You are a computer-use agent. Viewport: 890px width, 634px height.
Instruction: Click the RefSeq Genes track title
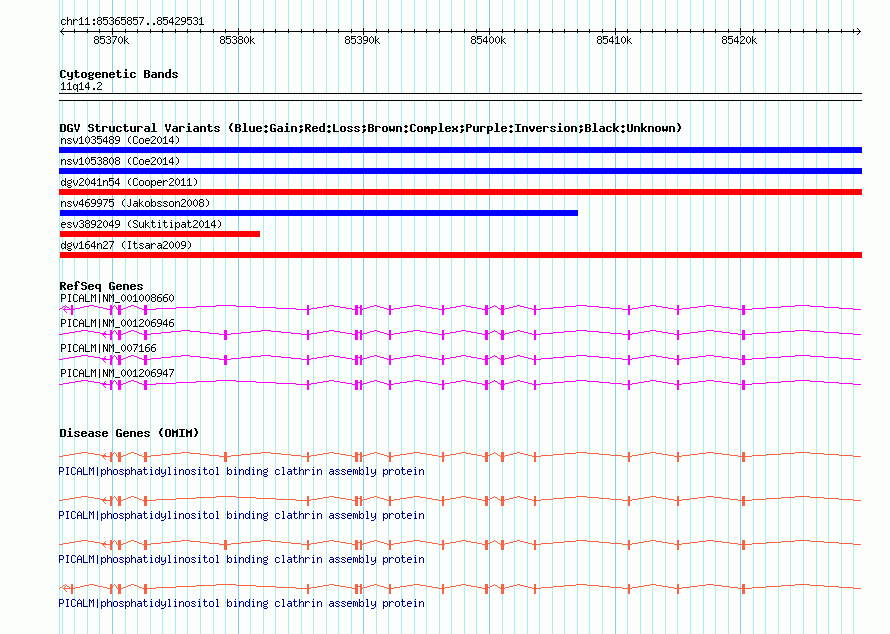click(x=101, y=286)
